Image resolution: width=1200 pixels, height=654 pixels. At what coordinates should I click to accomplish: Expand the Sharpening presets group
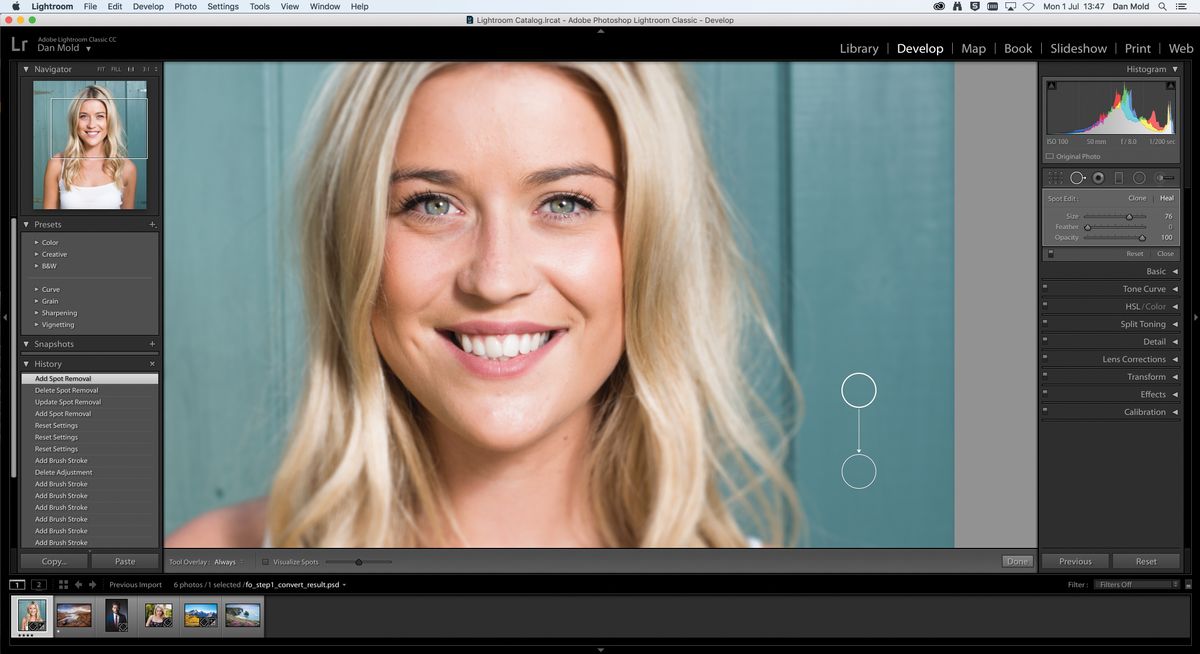pos(60,313)
